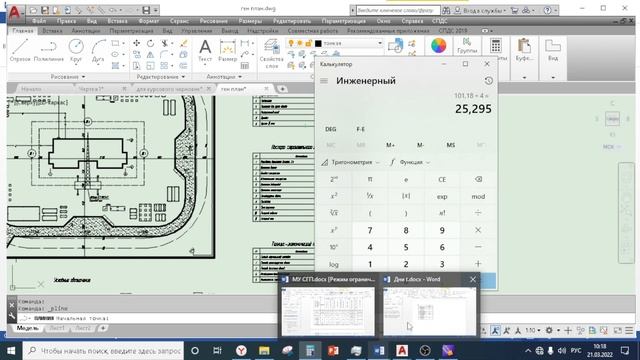Toggle the layer lock icon
Image resolution: width=640 pixels, height=360 pixels.
click(x=308, y=43)
